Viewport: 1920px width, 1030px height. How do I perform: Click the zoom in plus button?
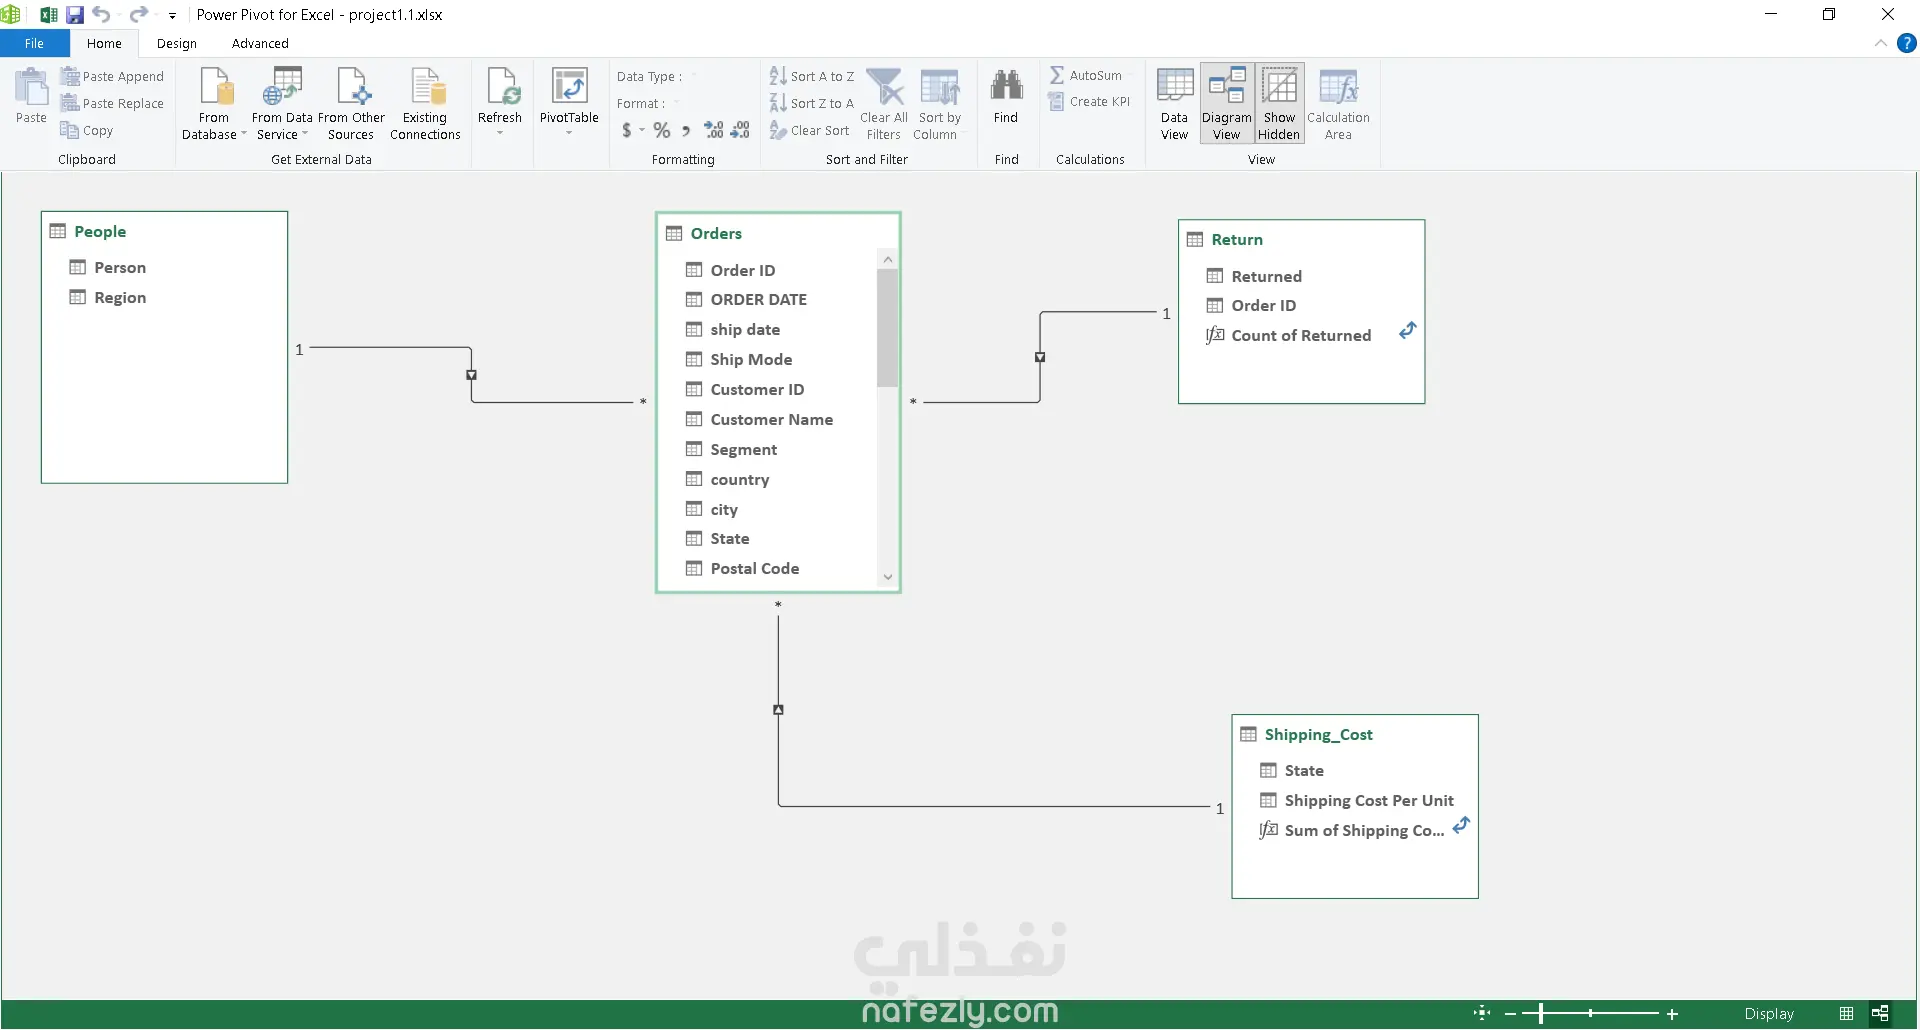pyautogui.click(x=1672, y=1014)
